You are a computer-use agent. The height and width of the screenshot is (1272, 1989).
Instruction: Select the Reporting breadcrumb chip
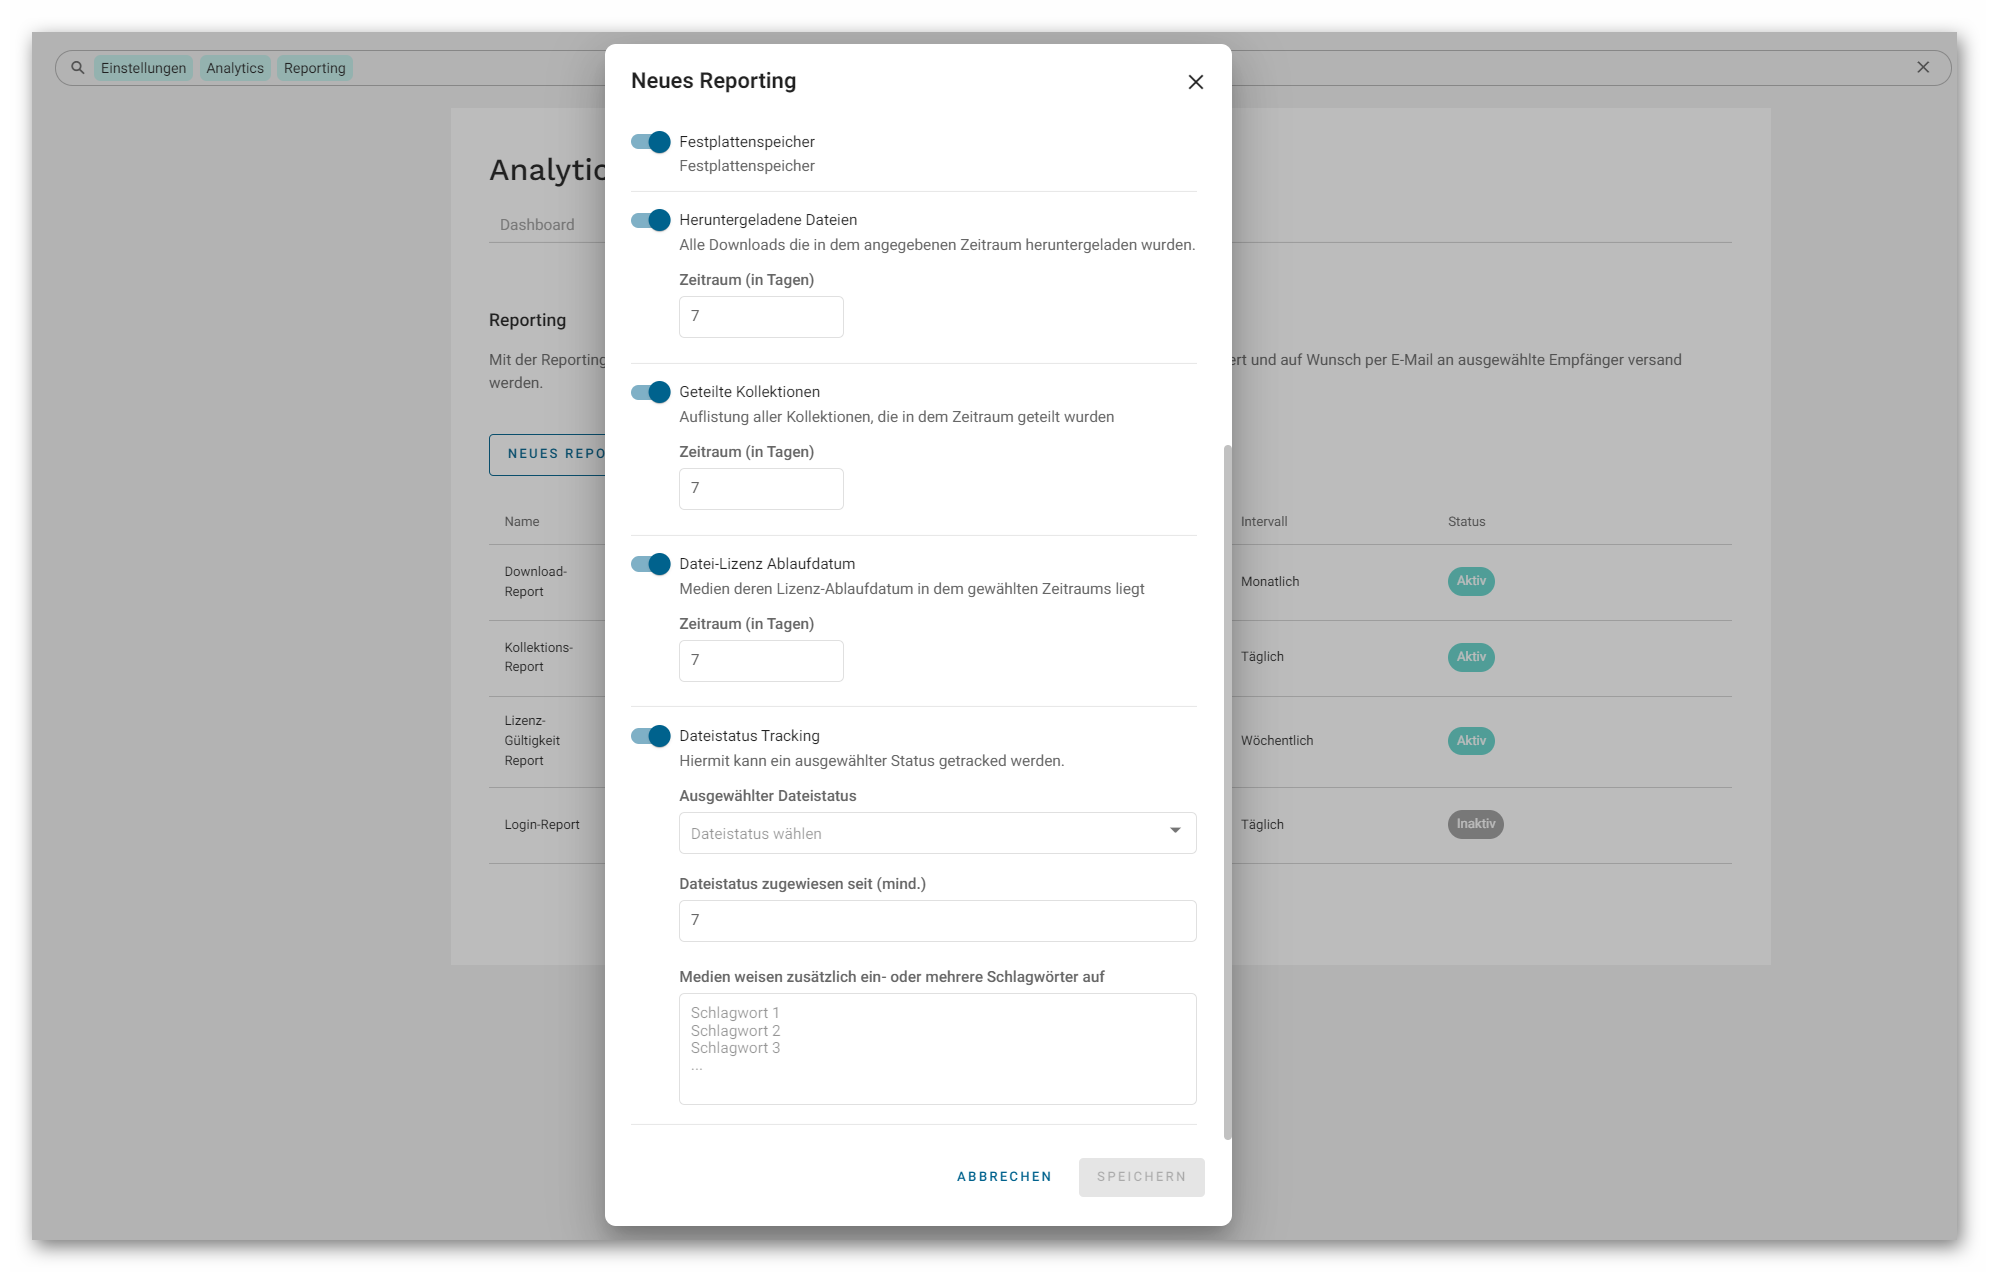315,68
